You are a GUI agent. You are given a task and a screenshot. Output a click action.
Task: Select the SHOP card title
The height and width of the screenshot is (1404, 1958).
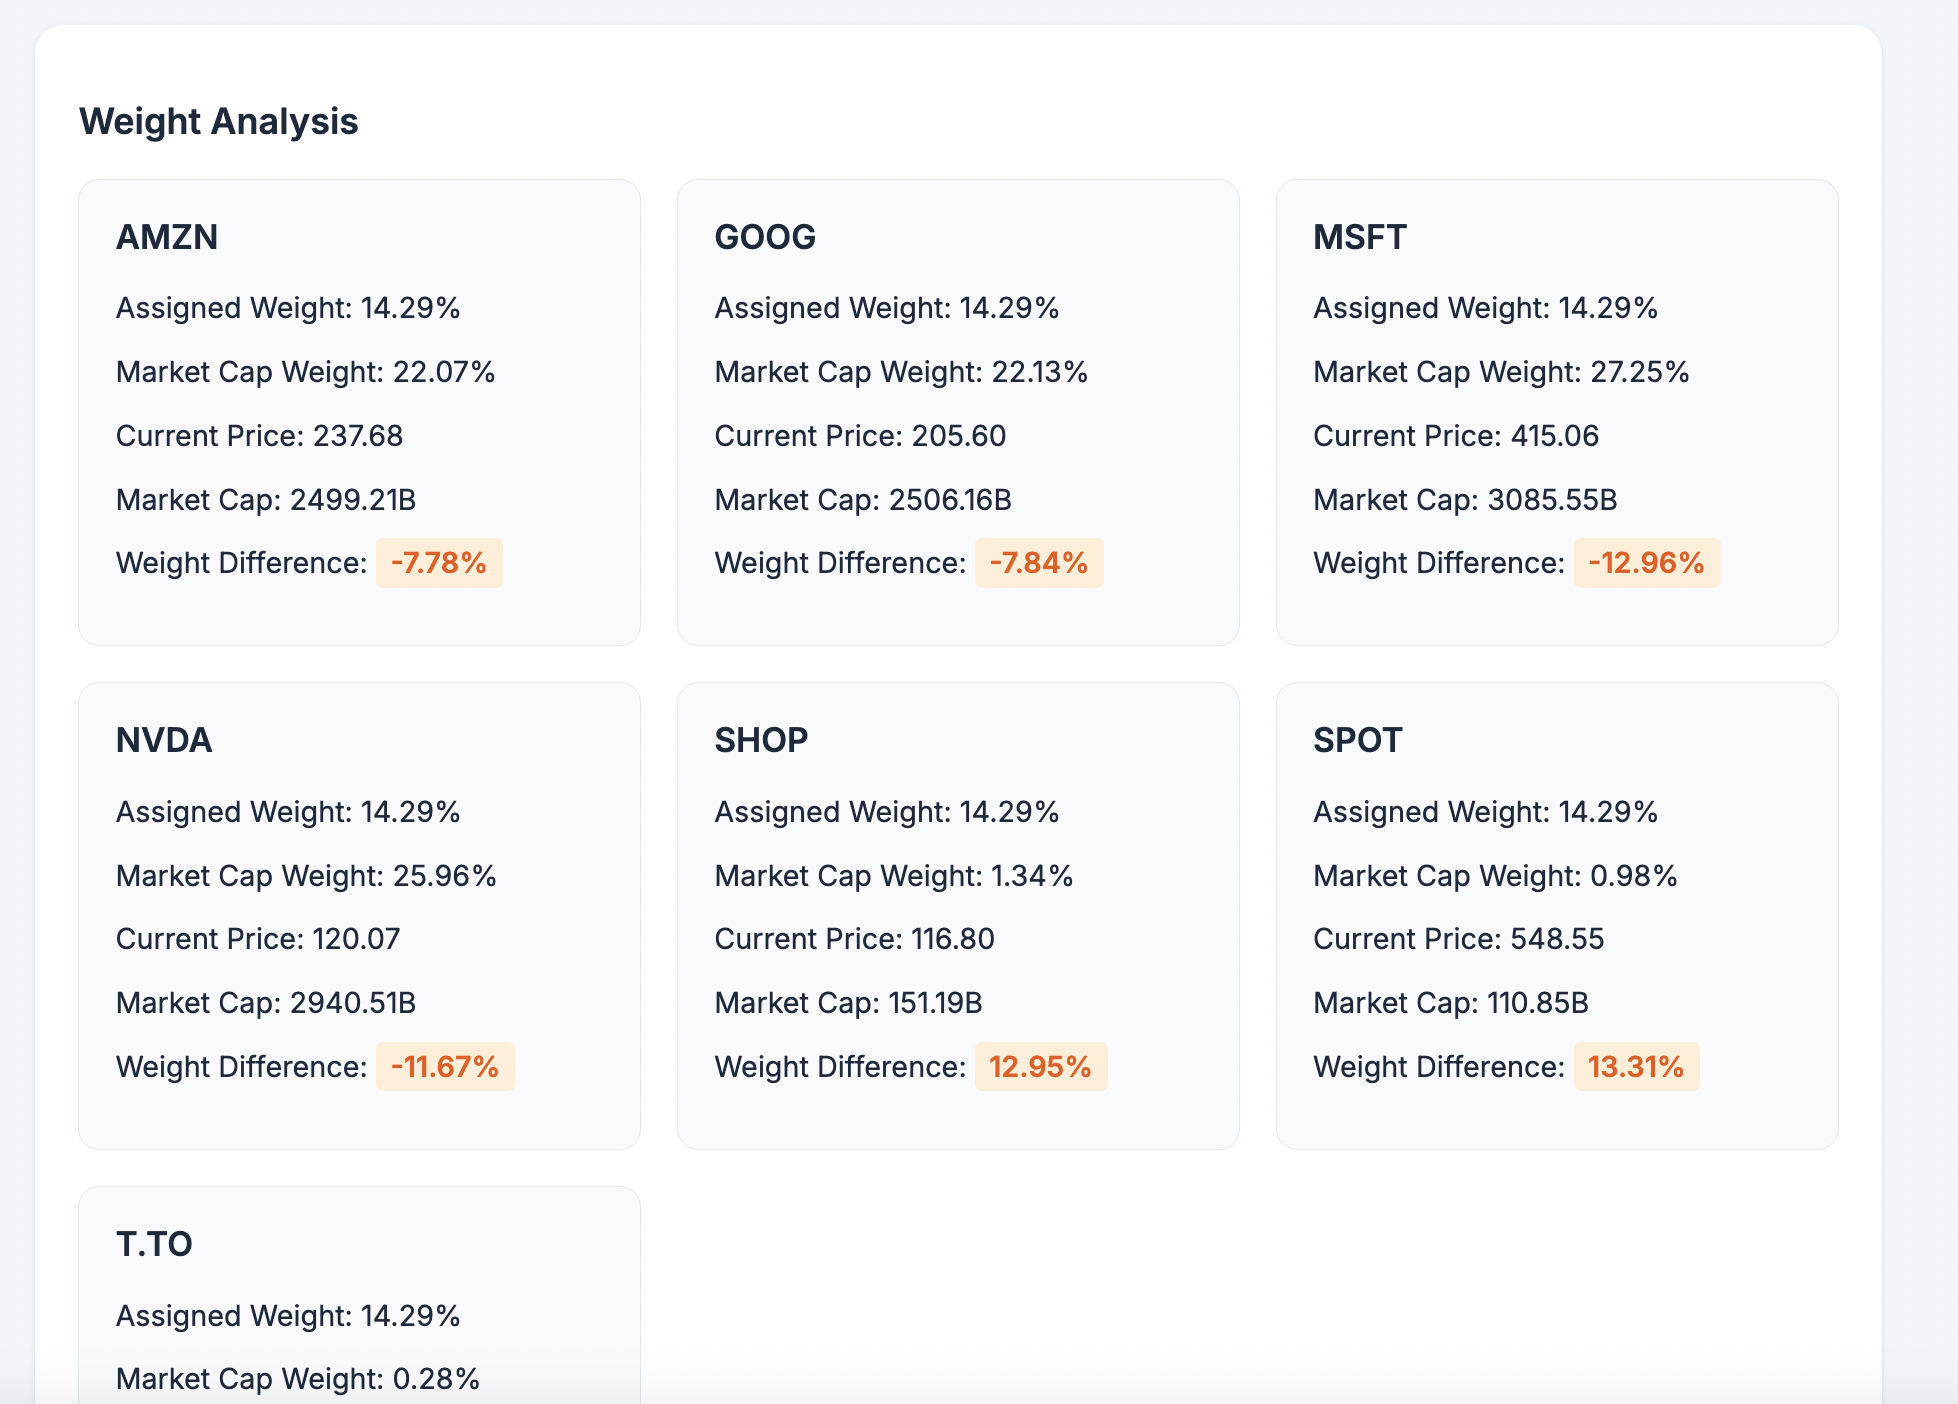[x=761, y=740]
